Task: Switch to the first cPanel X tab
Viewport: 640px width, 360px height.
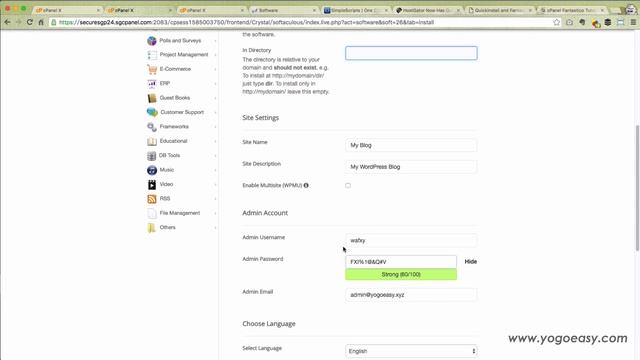Action: point(67,10)
